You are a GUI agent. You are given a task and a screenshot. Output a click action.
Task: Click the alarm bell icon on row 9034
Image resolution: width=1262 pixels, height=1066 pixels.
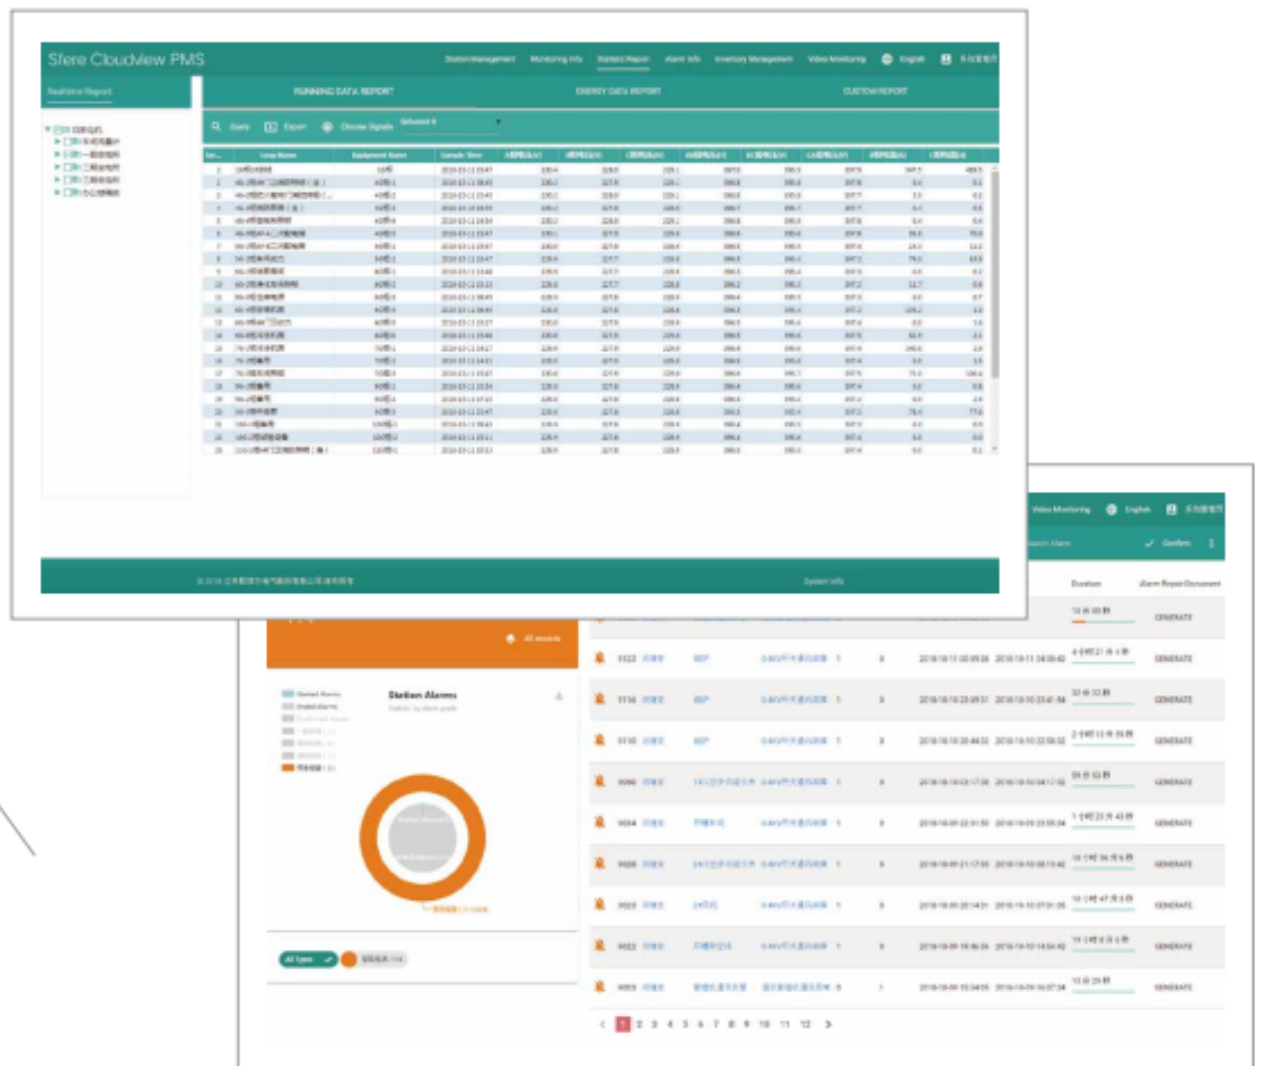[600, 822]
